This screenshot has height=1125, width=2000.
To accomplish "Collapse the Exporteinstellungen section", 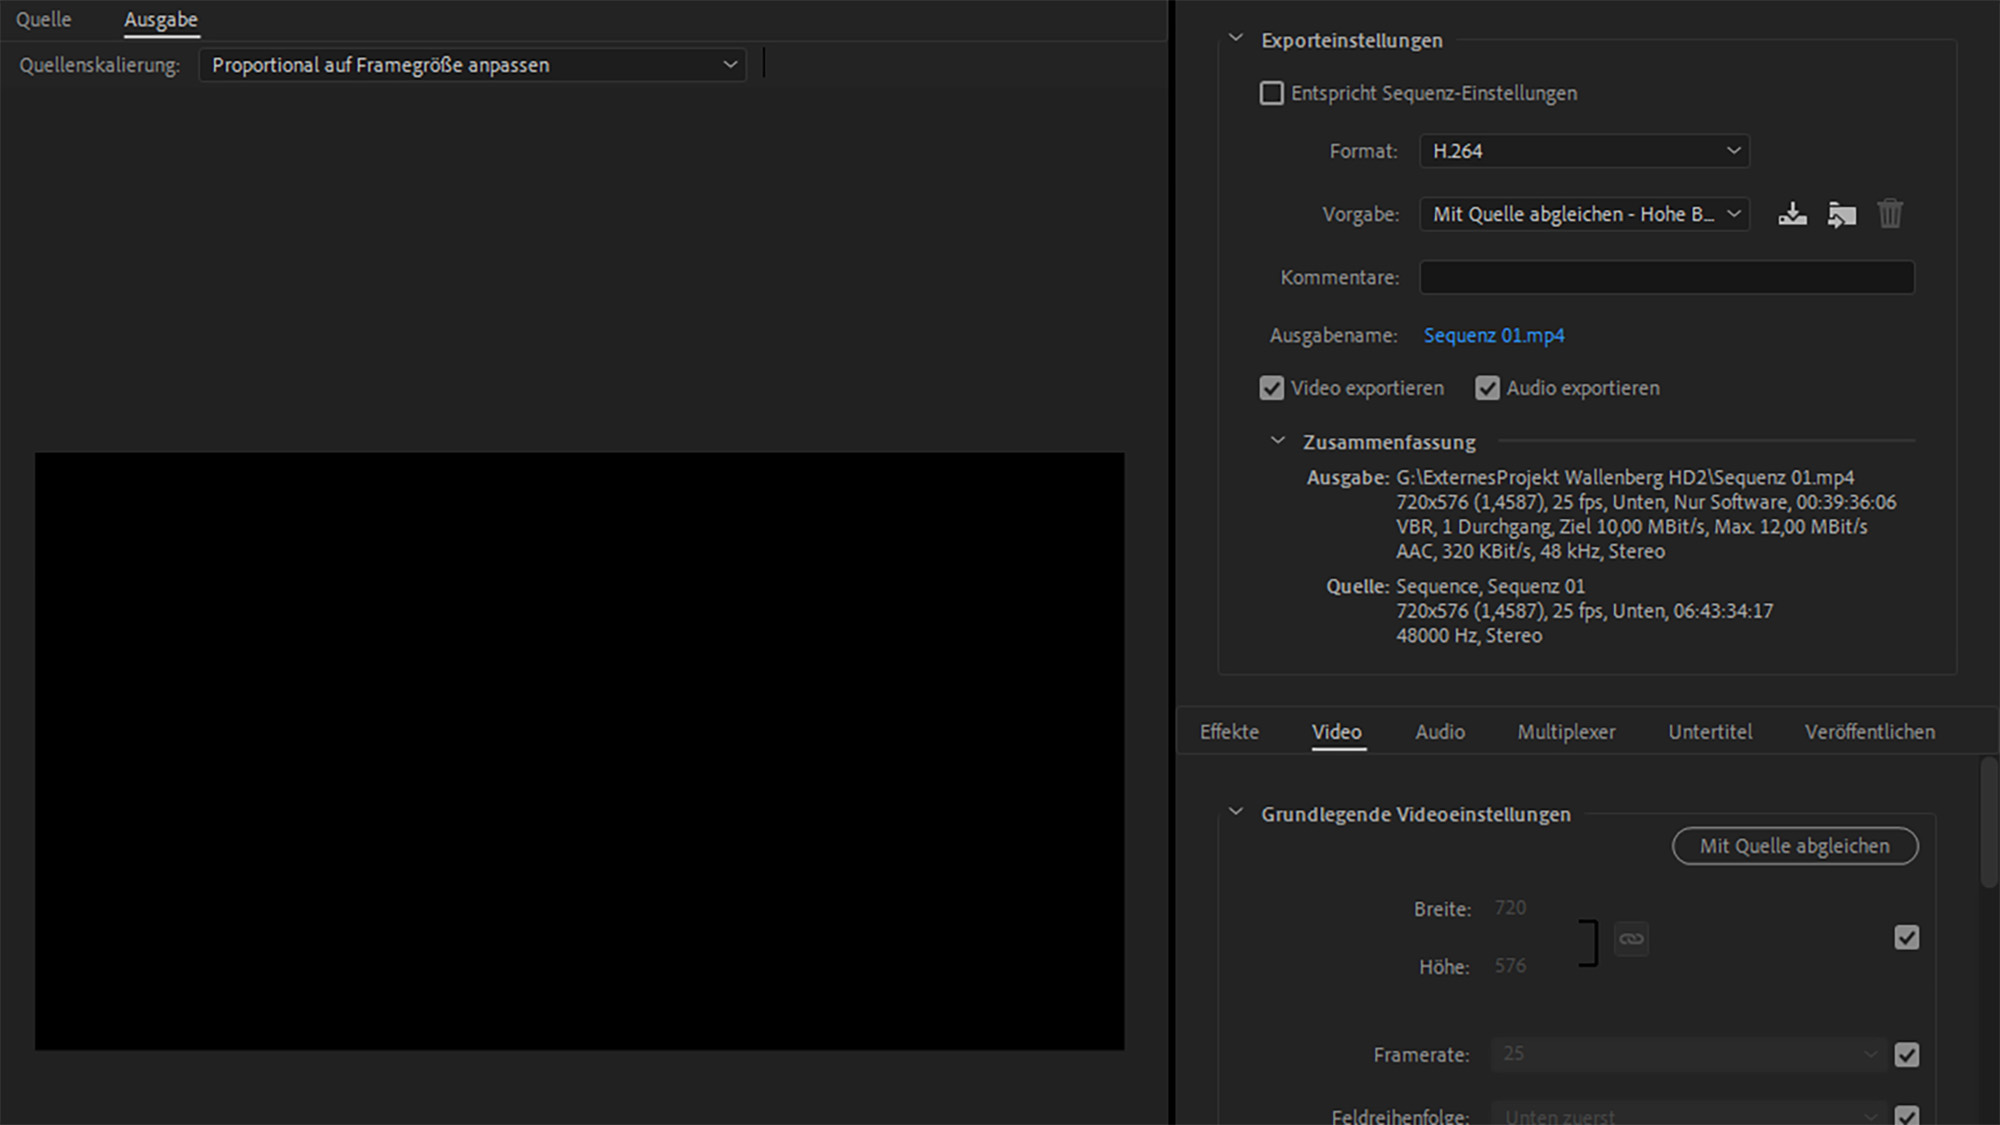I will [1236, 39].
